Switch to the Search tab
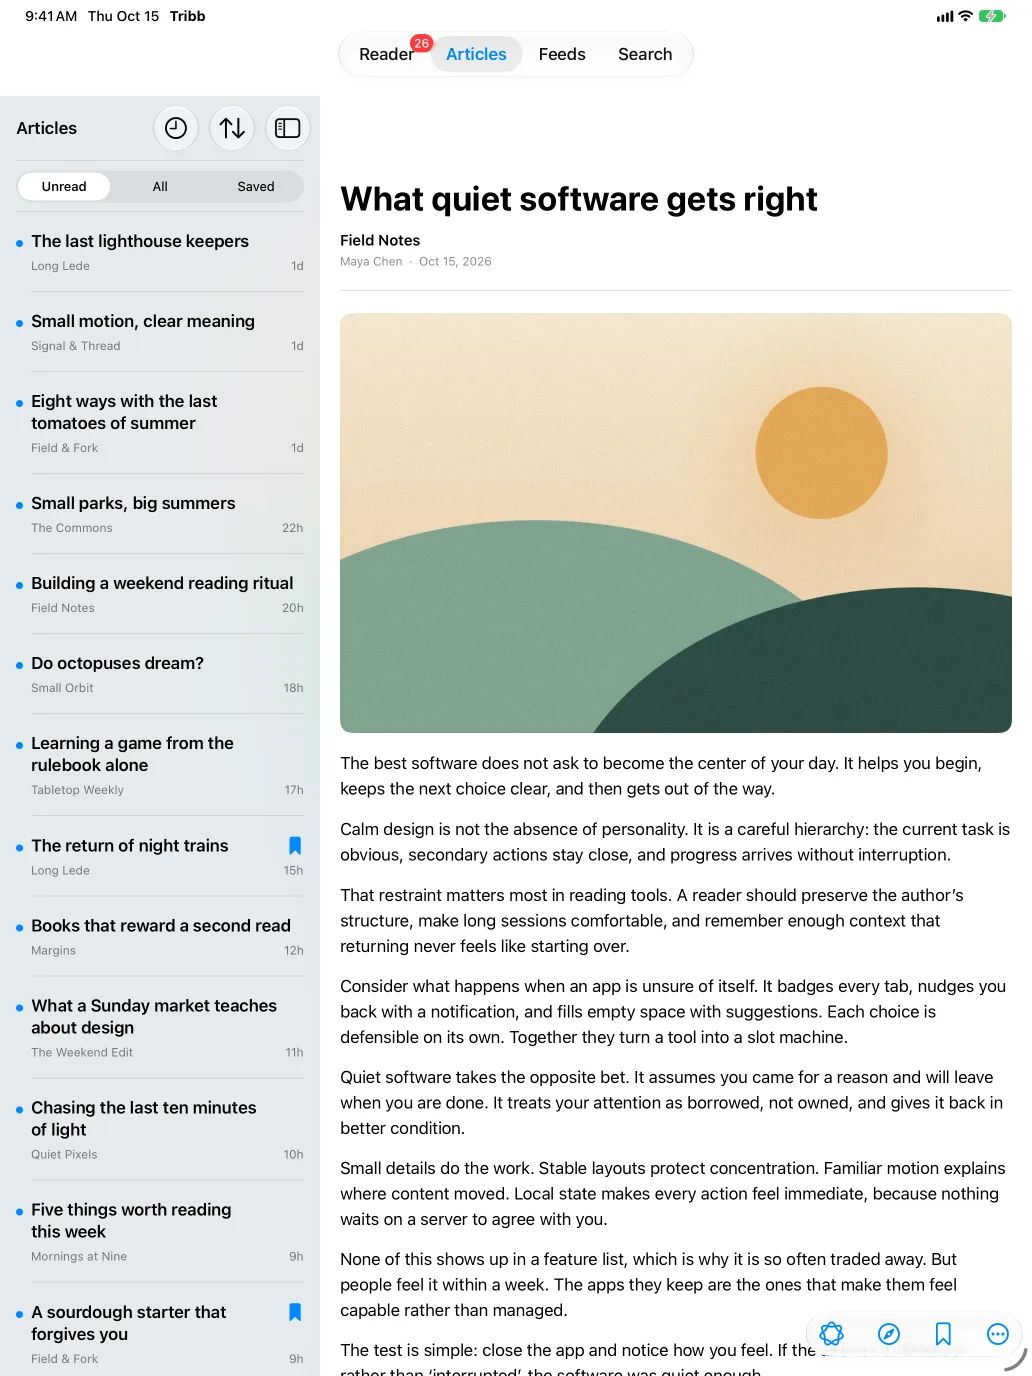Image resolution: width=1032 pixels, height=1376 pixels. [645, 54]
